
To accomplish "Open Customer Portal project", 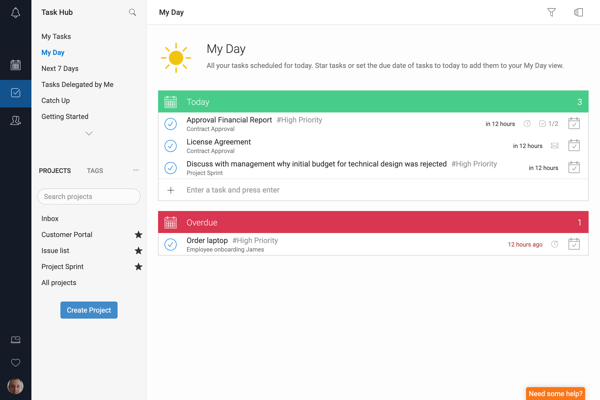I will 67,235.
